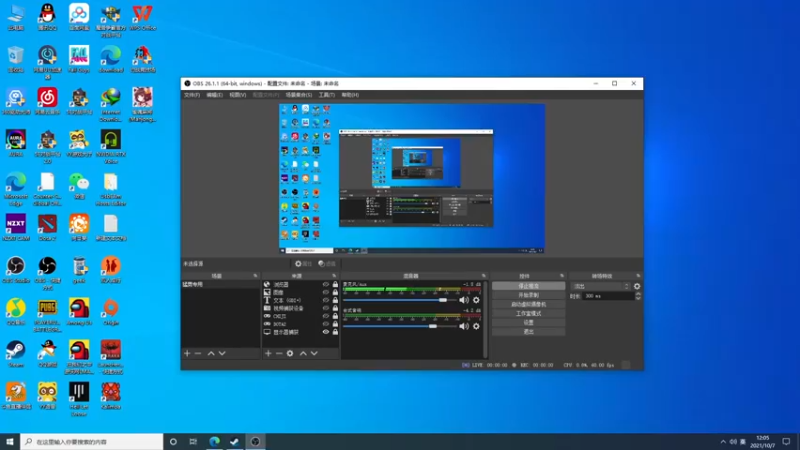Screen dimensions: 800x450
Task: Open the 工具(T) menu
Action: click(x=327, y=95)
